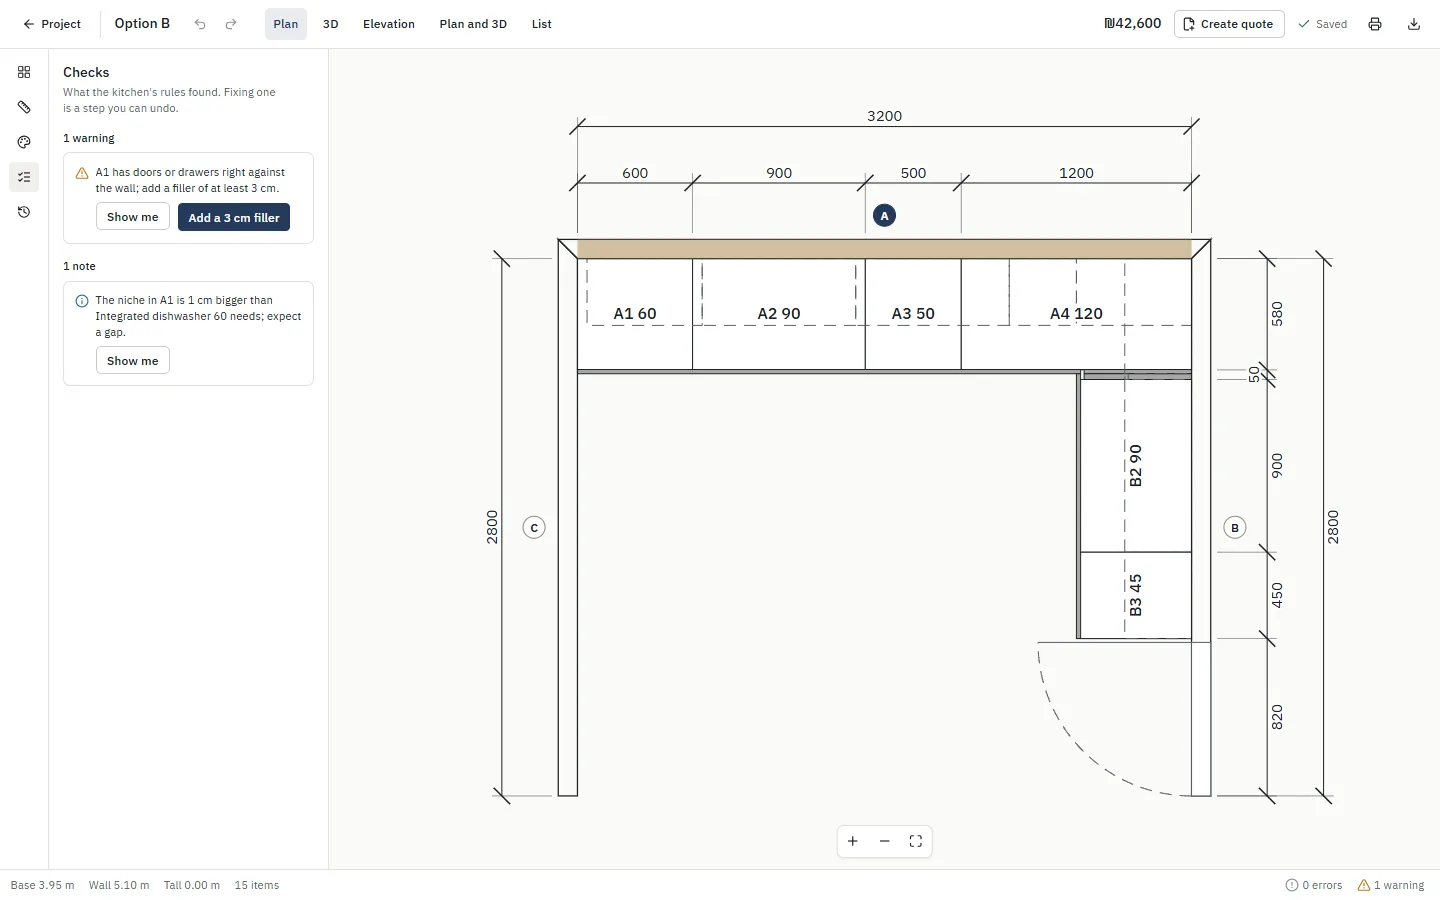Click the 820 vertical dimension

(1277, 717)
